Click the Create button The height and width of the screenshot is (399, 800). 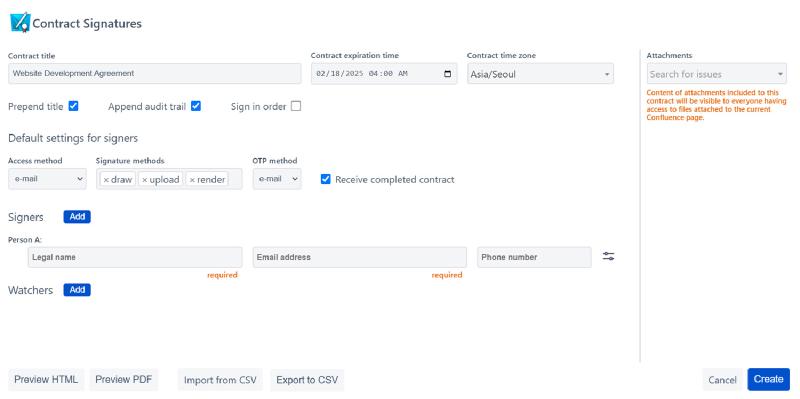pos(768,379)
